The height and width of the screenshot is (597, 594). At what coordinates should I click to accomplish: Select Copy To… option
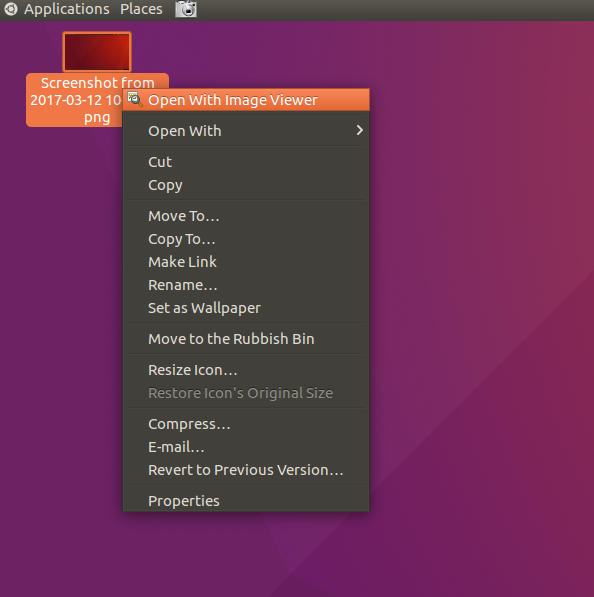pos(246,239)
